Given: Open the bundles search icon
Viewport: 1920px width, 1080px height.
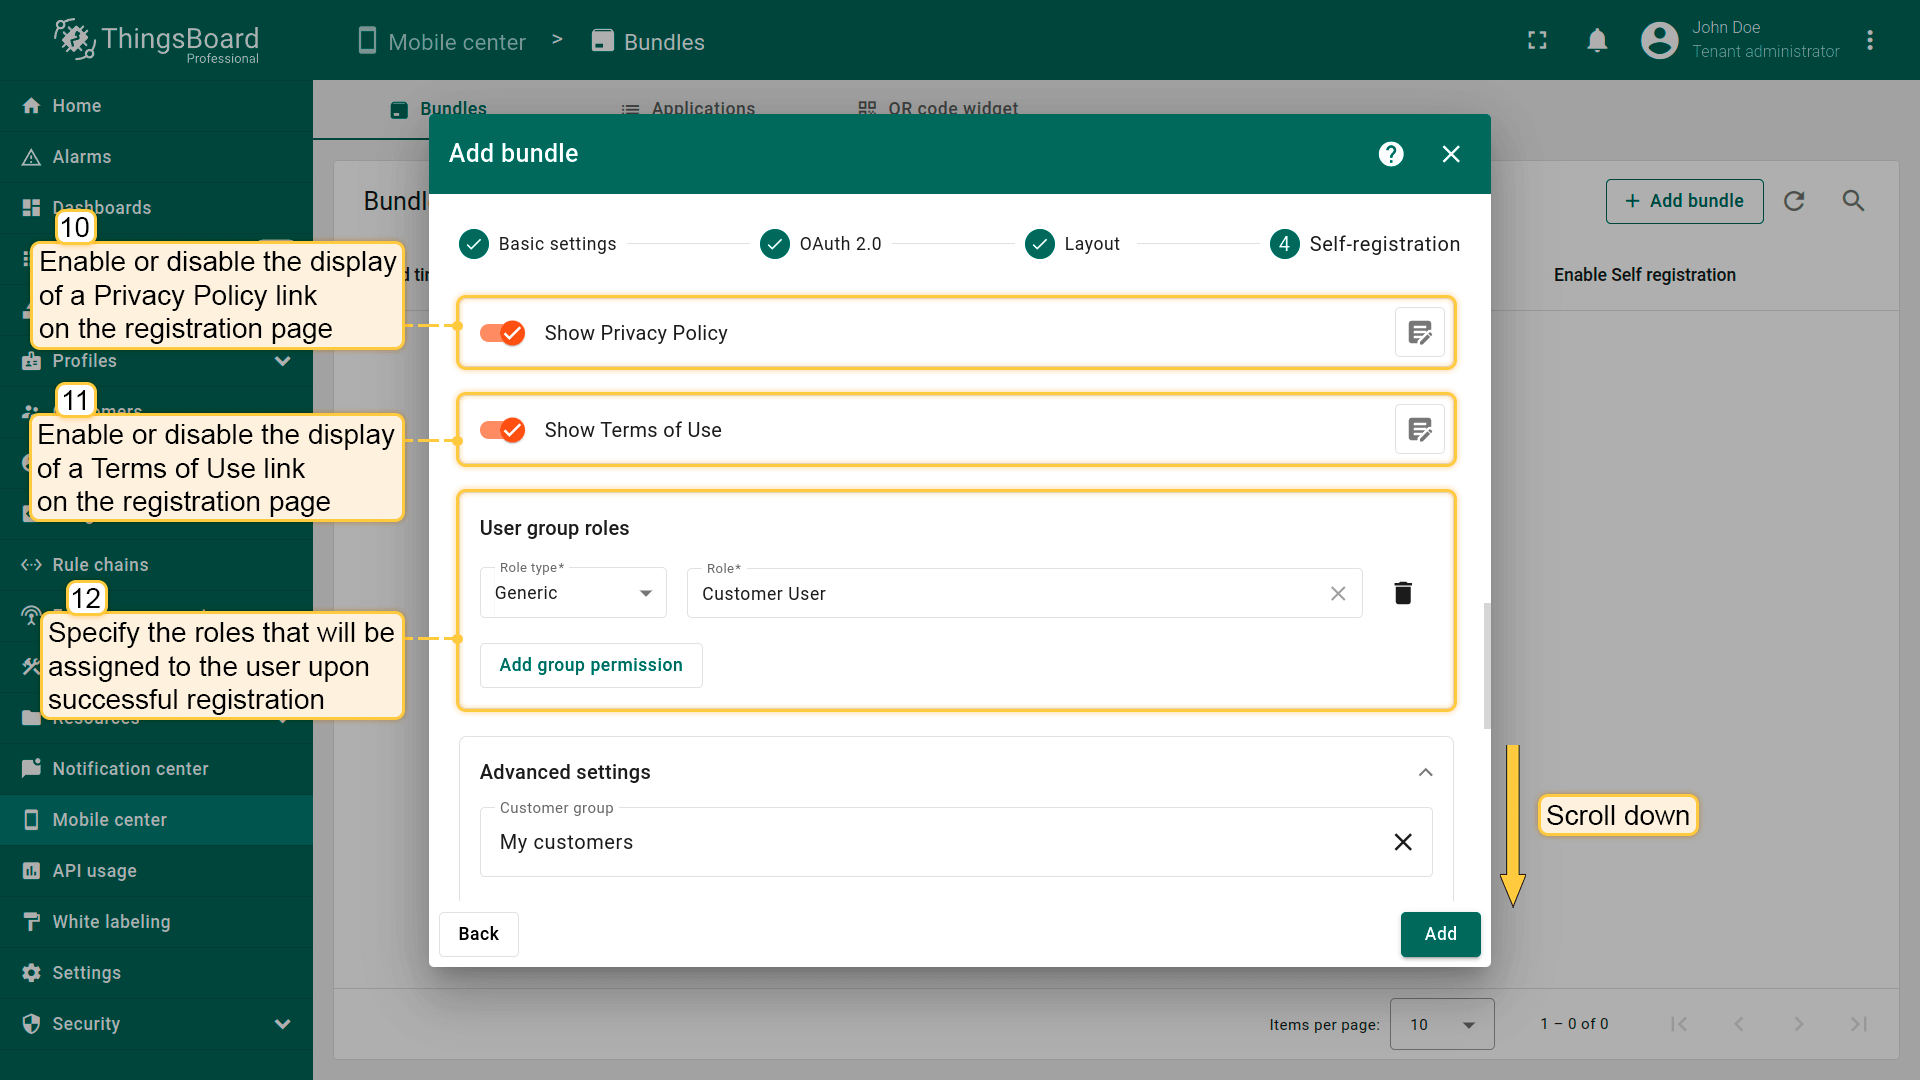Looking at the screenshot, I should point(1853,201).
